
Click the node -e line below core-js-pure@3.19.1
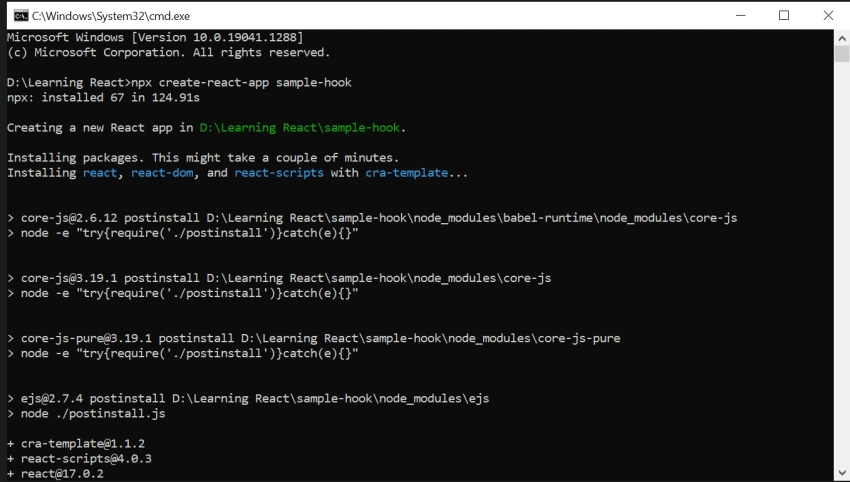[x=183, y=354]
